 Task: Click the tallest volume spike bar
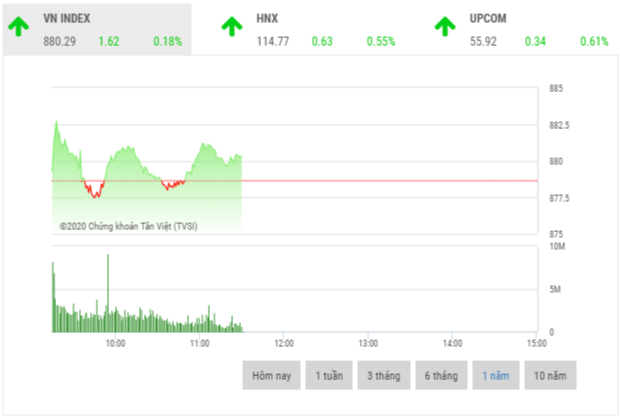(x=107, y=290)
